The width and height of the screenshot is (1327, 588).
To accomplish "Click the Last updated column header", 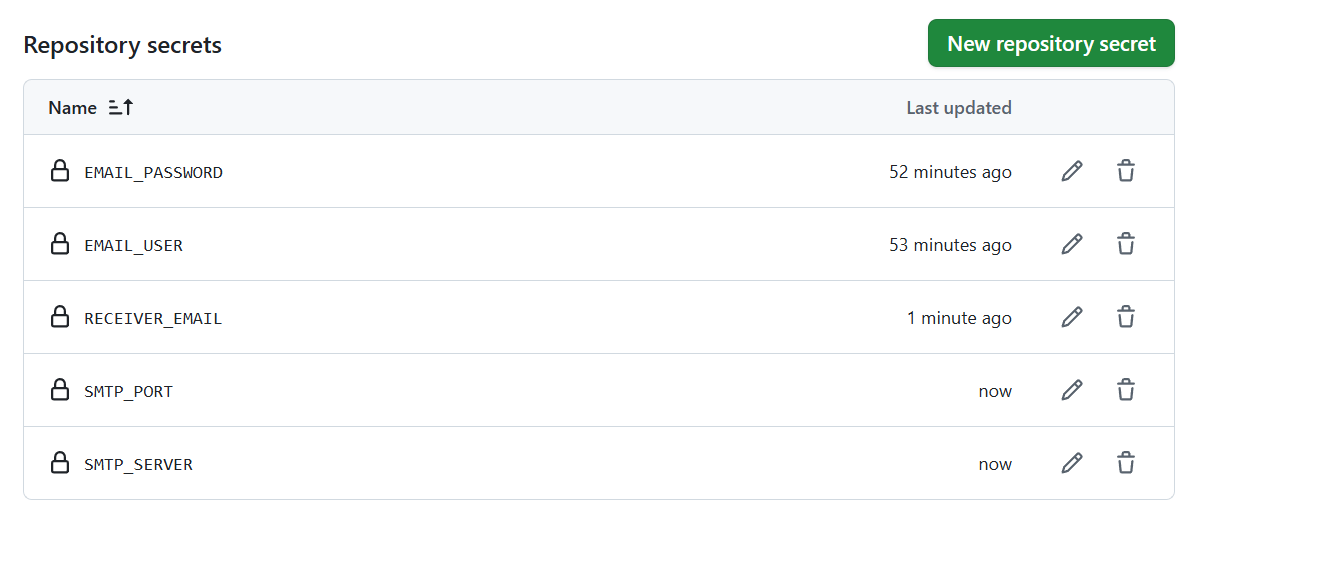I will (958, 108).
